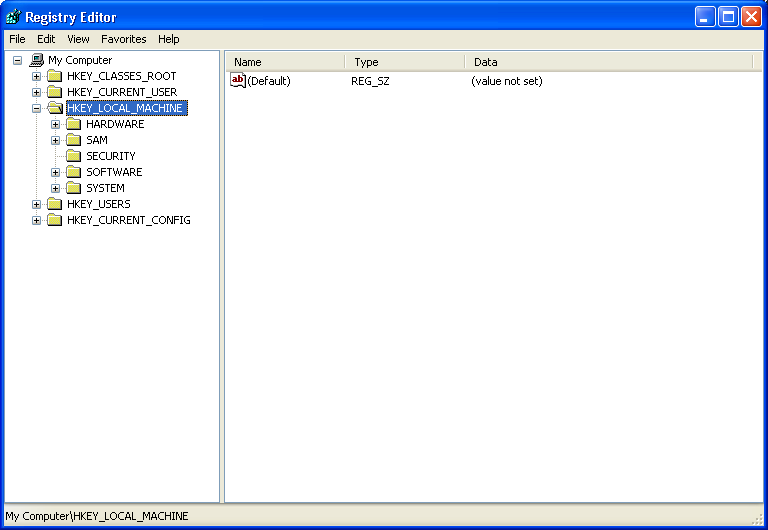Click the HKEY_USERS folder icon
Image resolution: width=768 pixels, height=530 pixels.
[x=54, y=204]
